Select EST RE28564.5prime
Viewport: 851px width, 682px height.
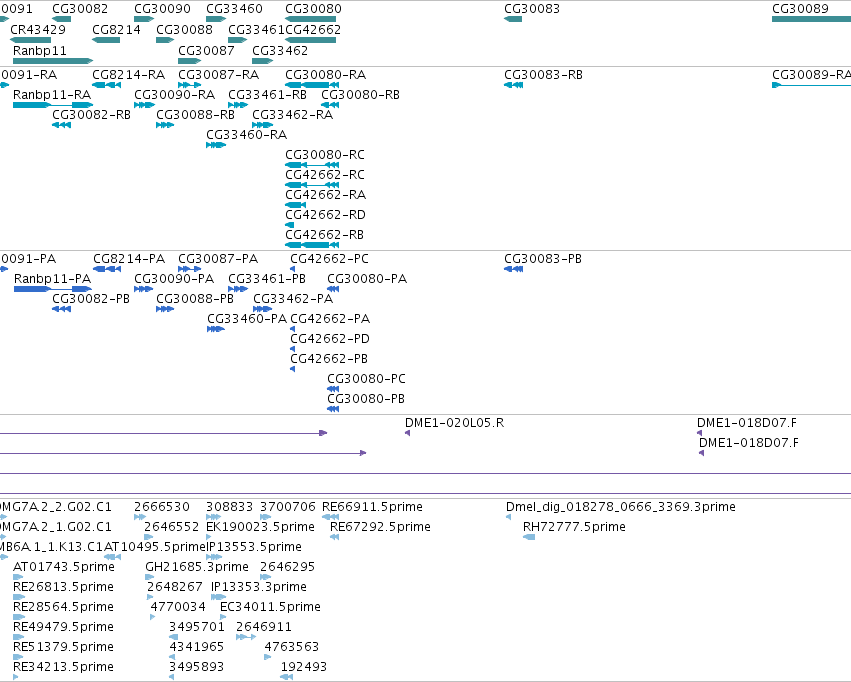63,607
